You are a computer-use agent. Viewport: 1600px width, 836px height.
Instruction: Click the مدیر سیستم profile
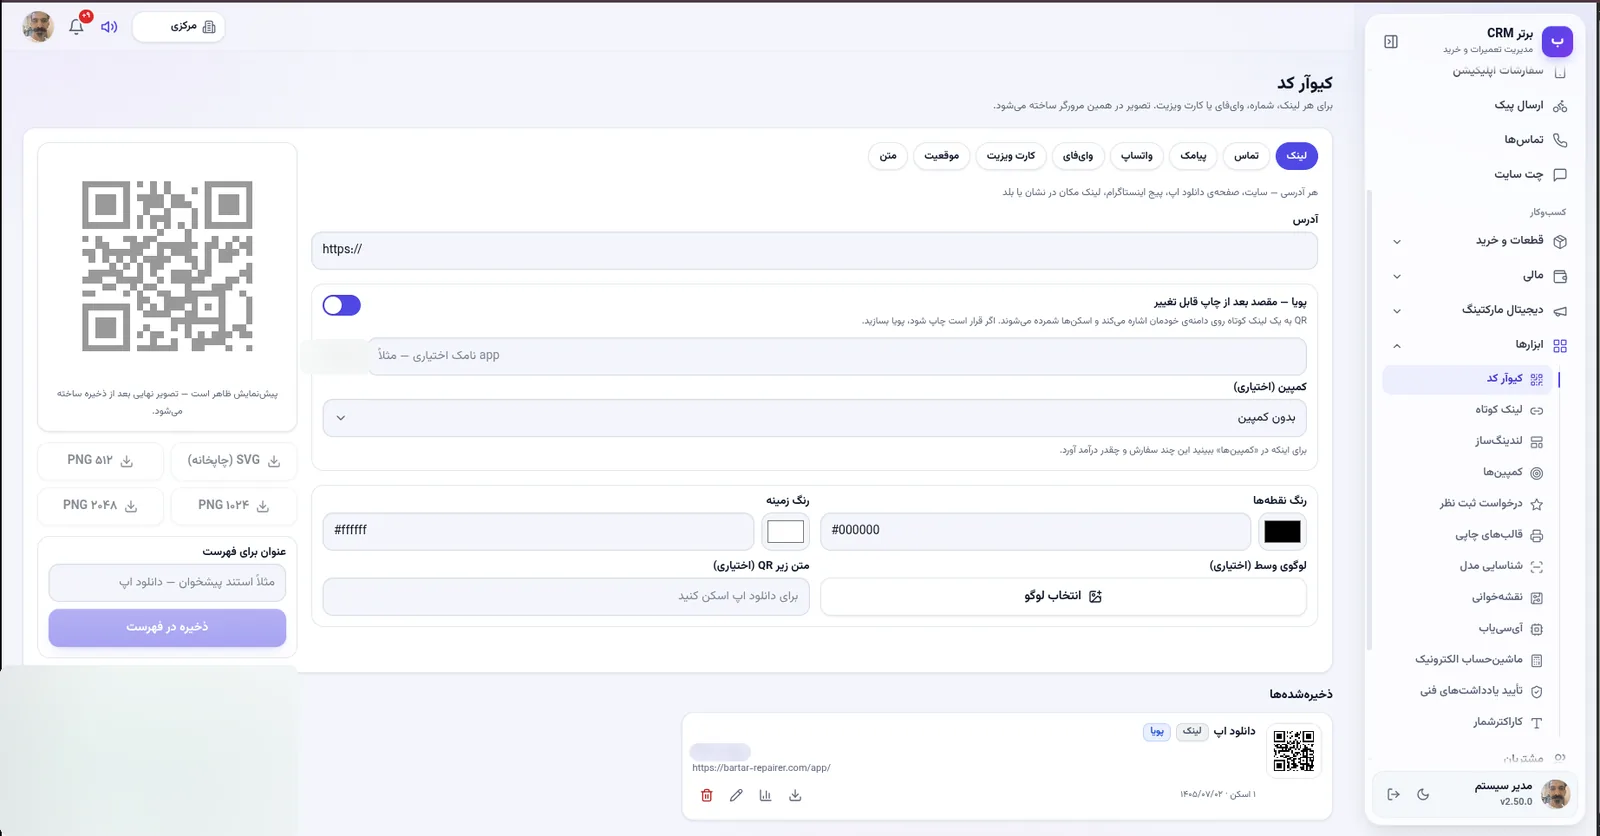click(x=1520, y=794)
